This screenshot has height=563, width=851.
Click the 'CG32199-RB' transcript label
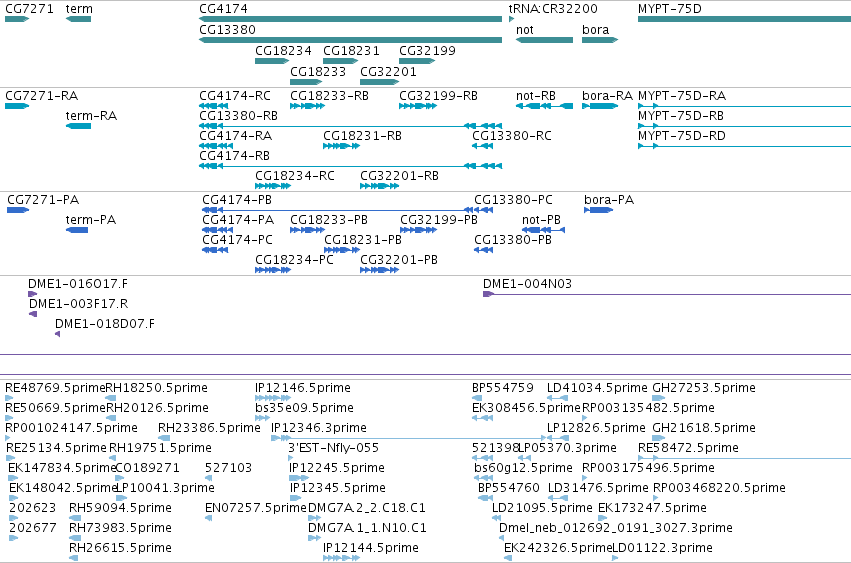[439, 96]
